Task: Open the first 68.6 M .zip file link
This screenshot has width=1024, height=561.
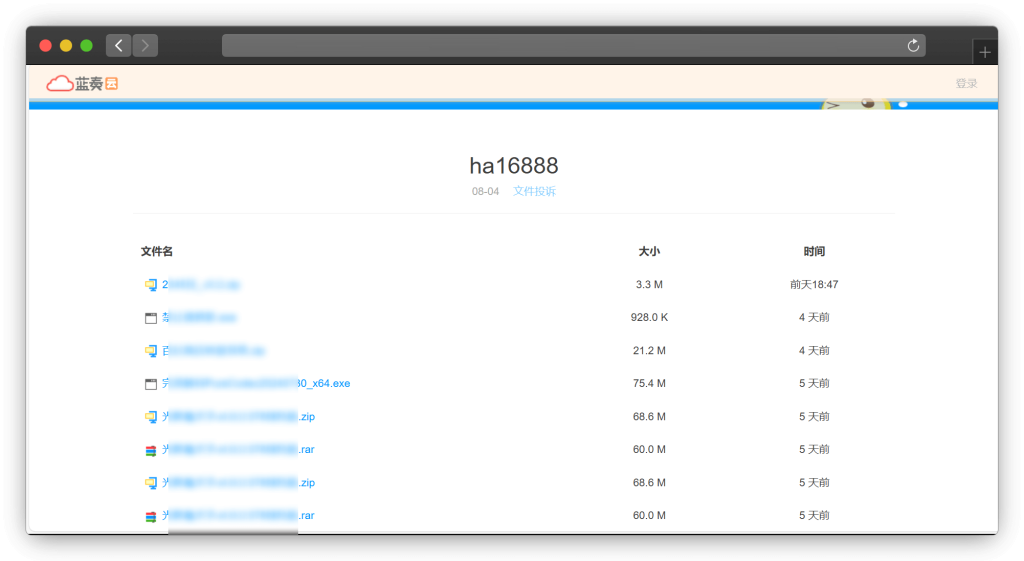Action: click(x=240, y=416)
